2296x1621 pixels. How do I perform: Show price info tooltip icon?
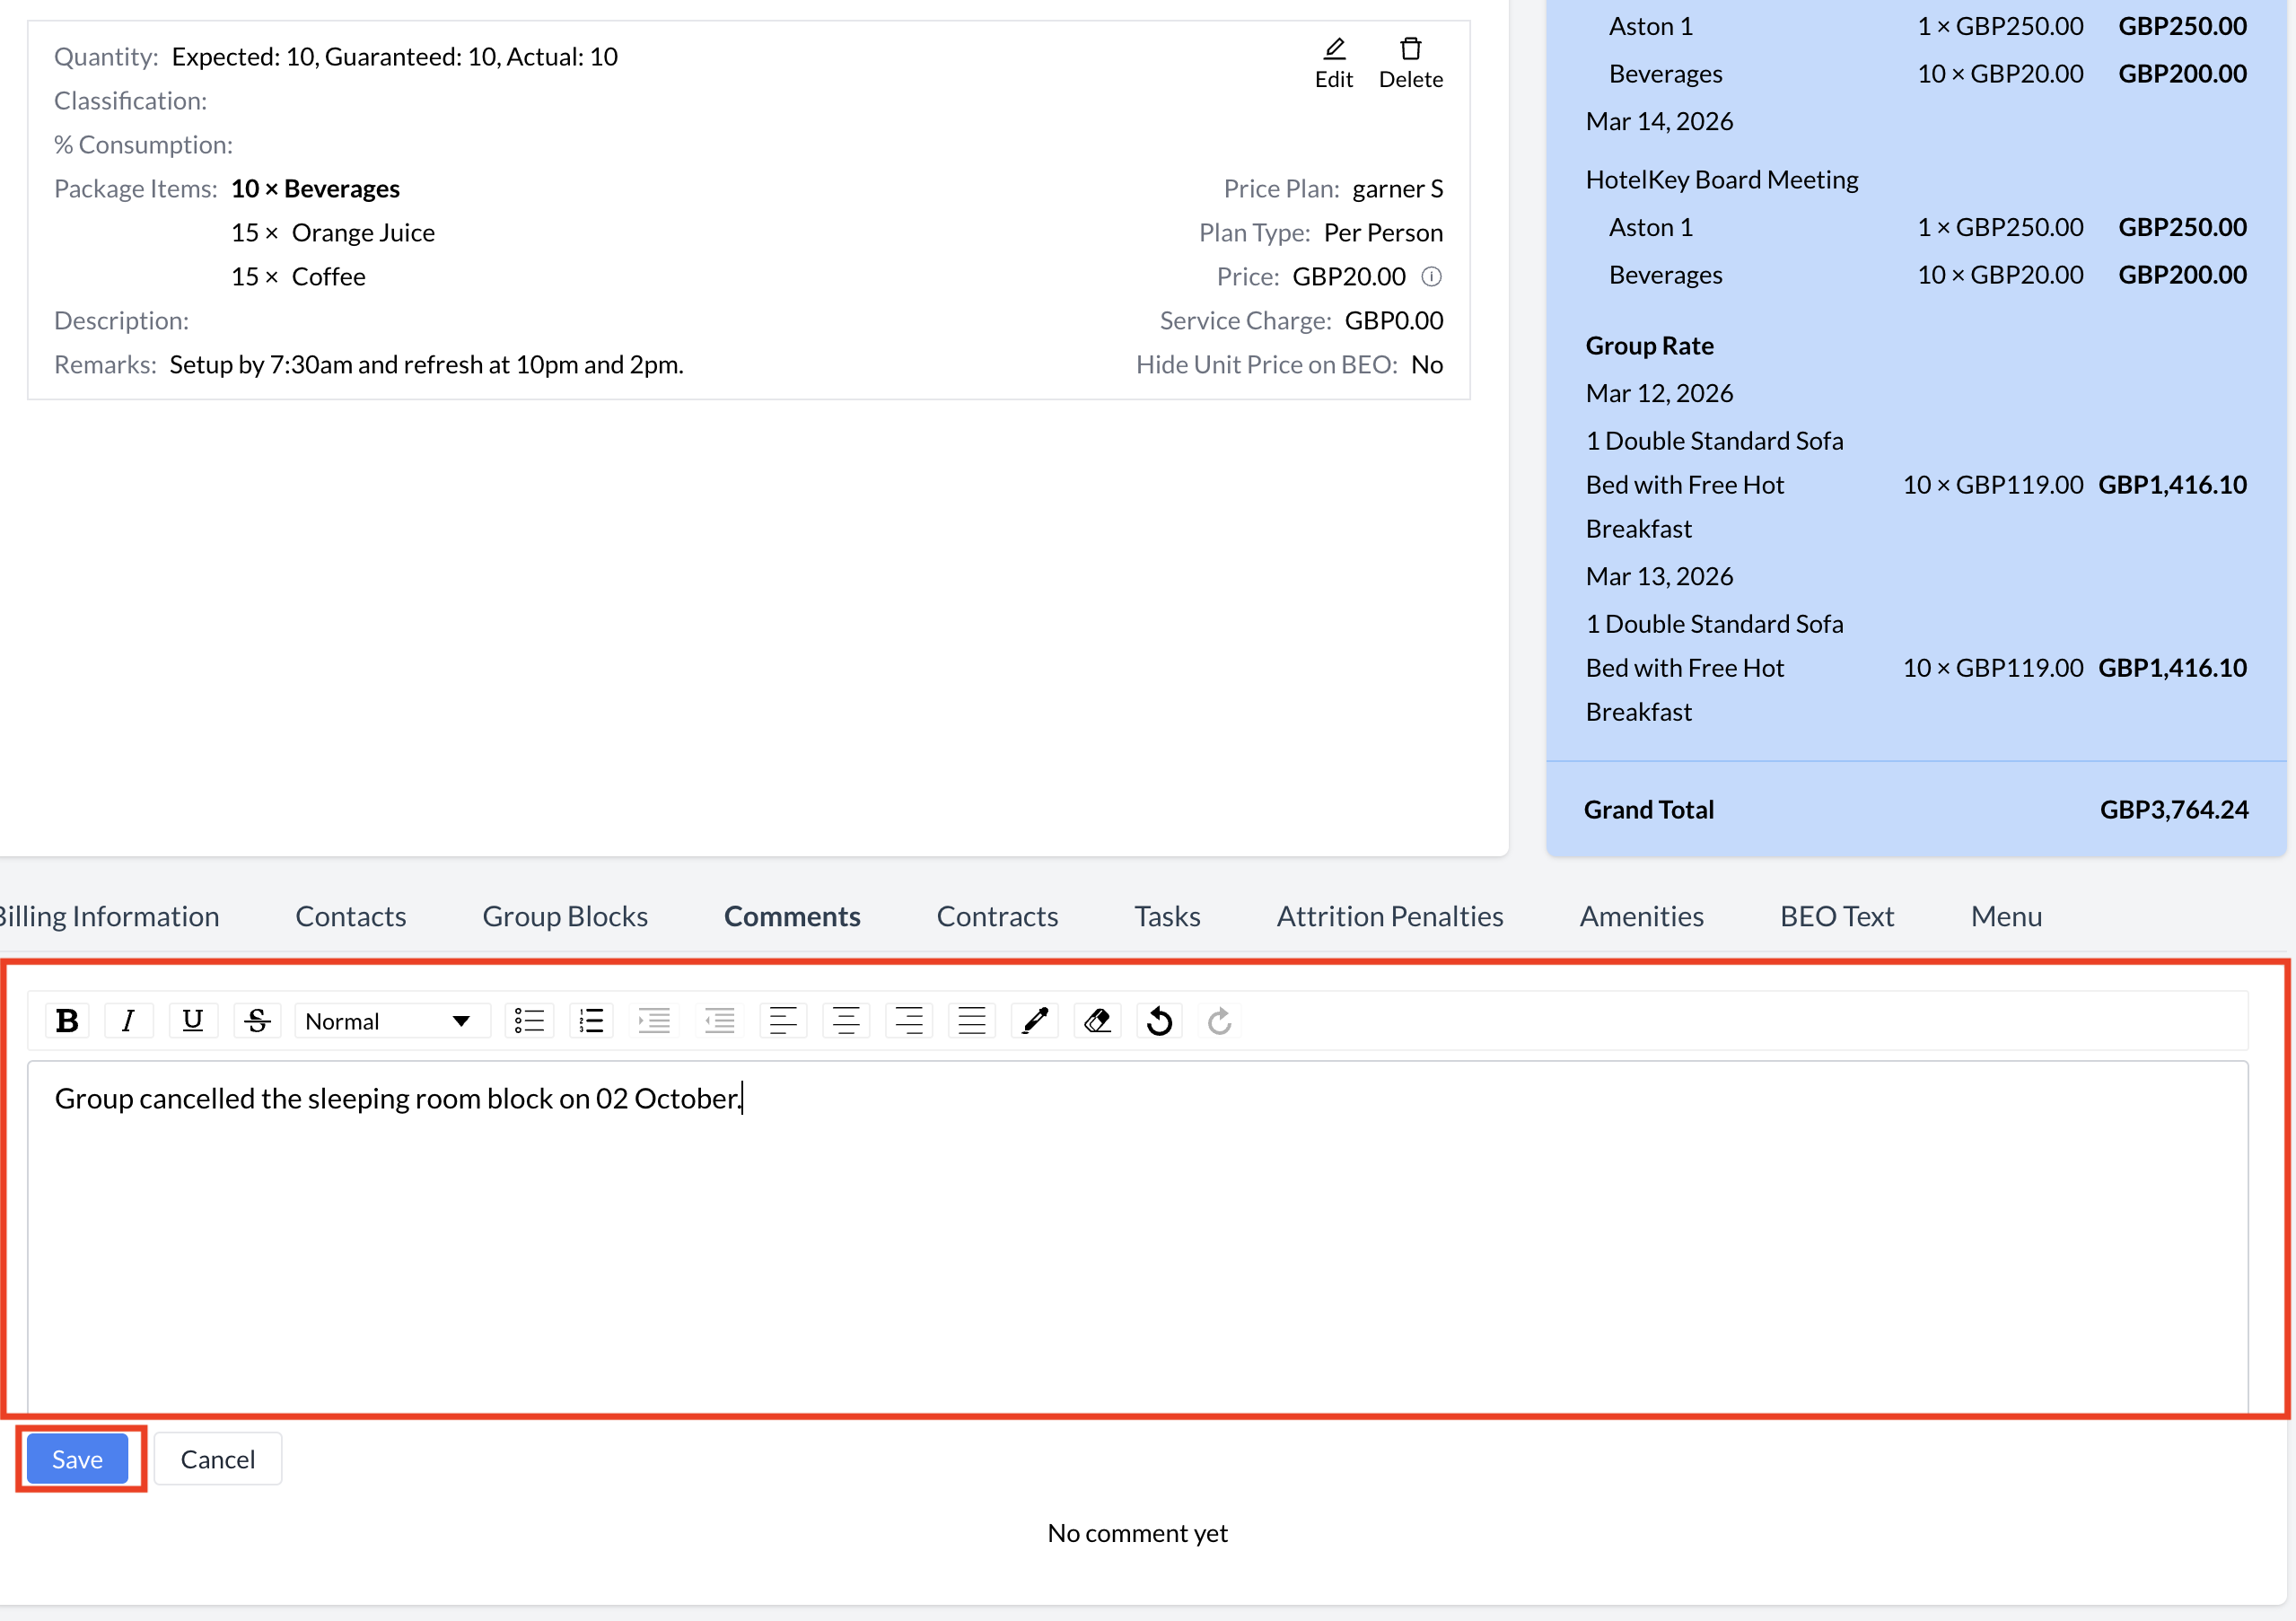[x=1432, y=276]
